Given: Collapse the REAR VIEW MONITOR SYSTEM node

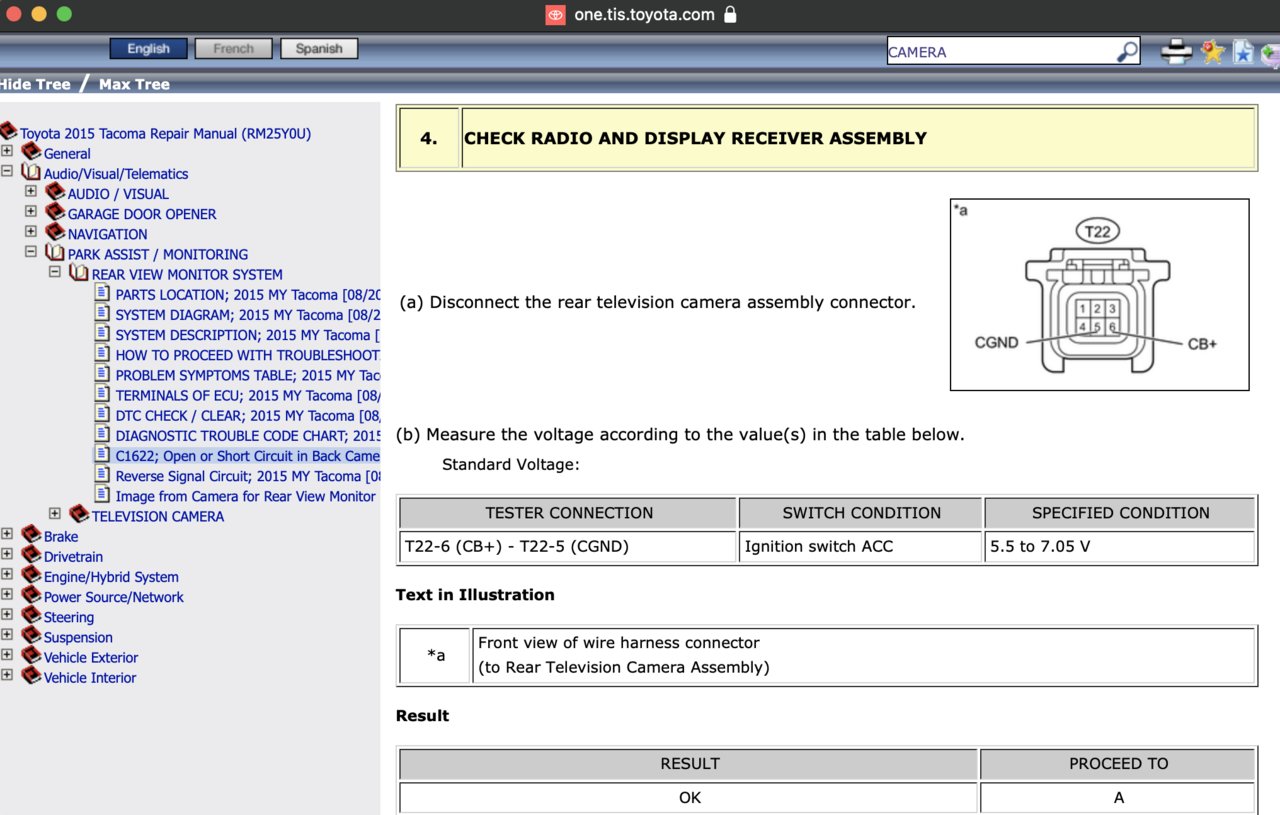Looking at the screenshot, I should click(x=55, y=272).
